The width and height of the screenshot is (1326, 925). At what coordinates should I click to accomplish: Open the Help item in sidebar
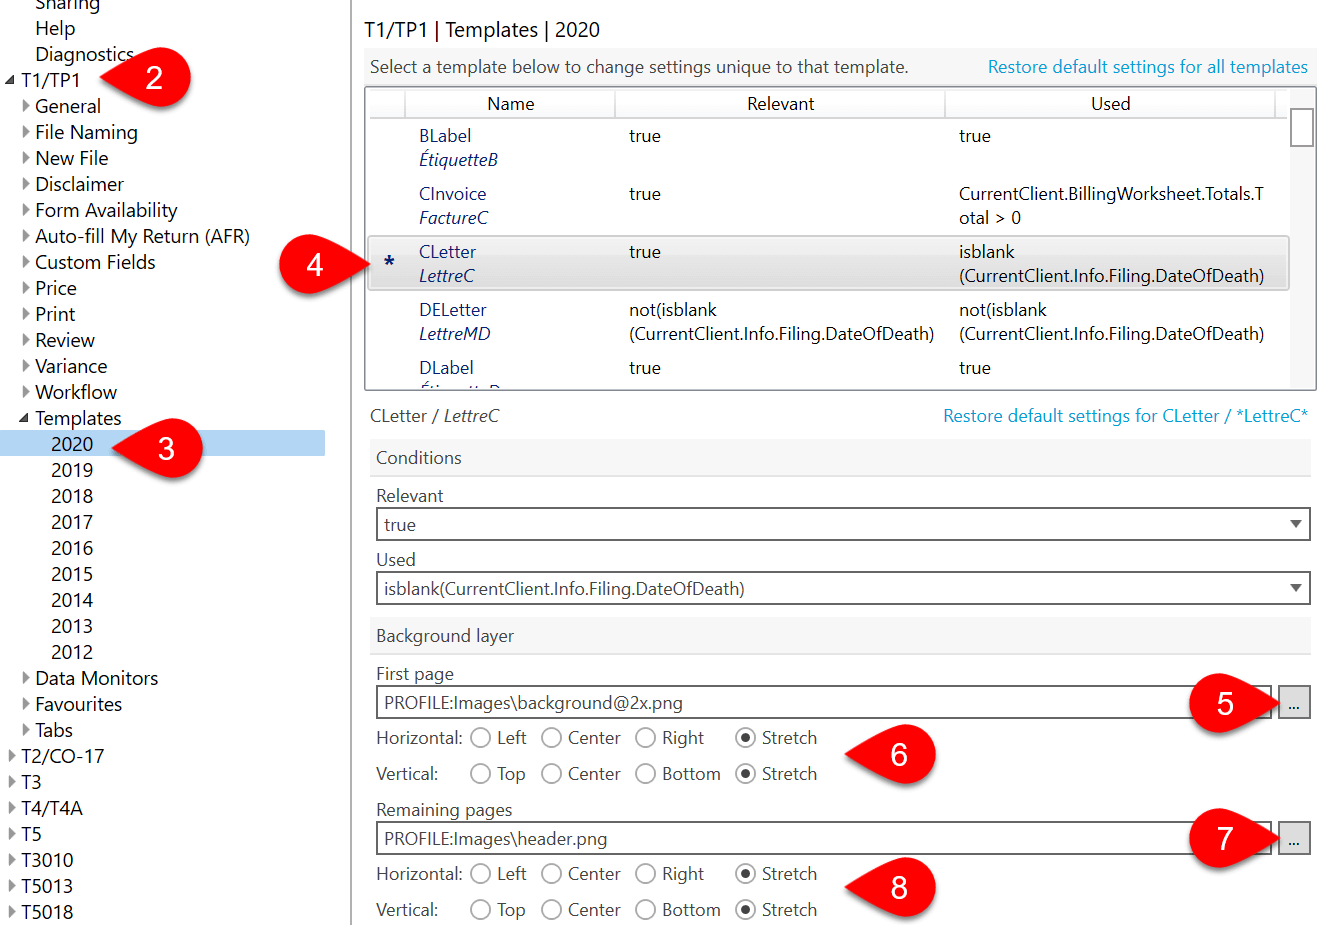click(55, 28)
